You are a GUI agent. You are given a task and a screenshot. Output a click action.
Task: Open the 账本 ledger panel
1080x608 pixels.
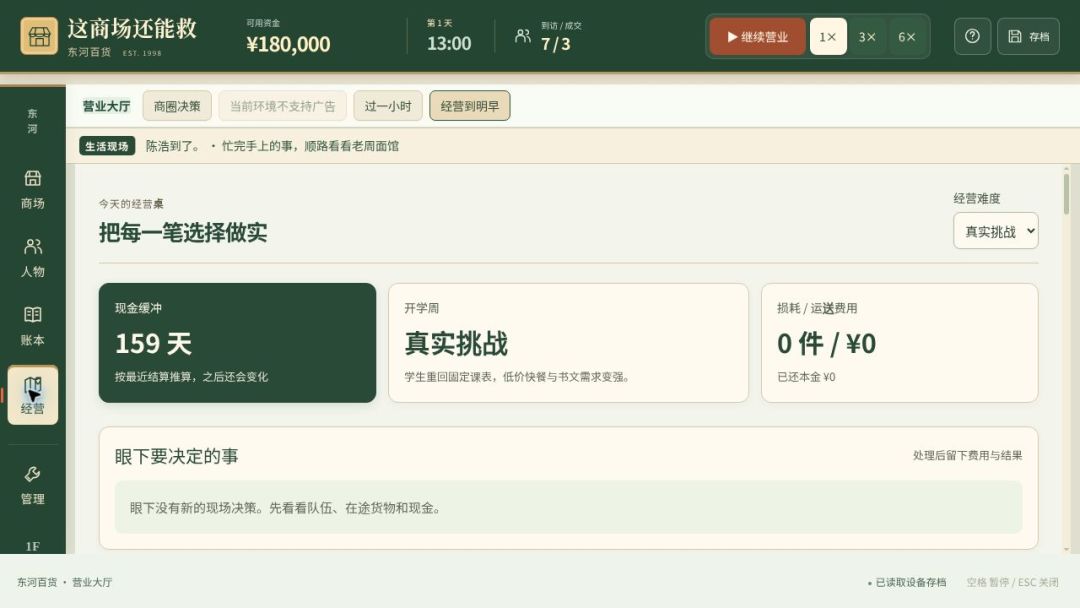point(32,326)
